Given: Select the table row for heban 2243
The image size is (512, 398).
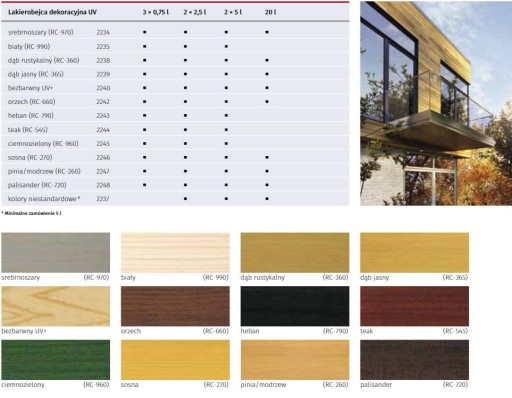Looking at the screenshot, I should point(175,116).
